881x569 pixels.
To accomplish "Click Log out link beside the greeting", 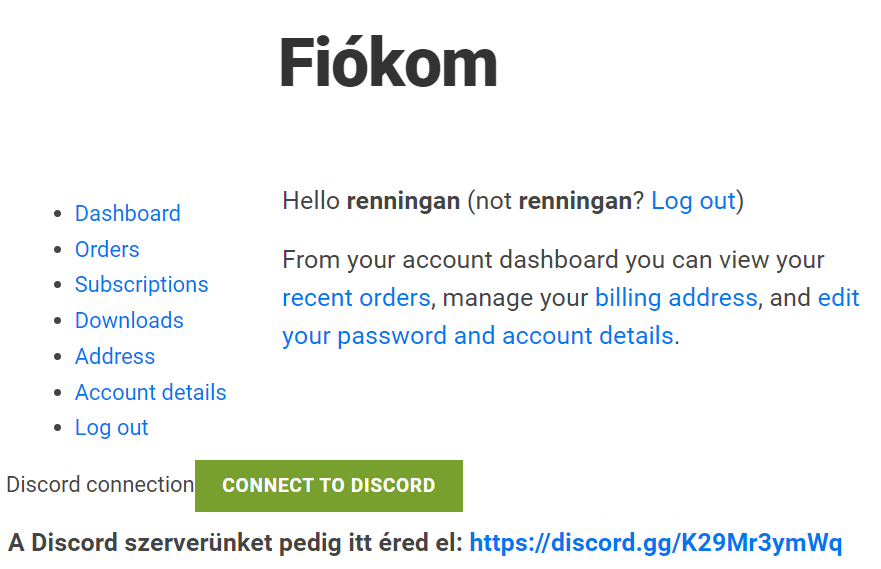I will (692, 200).
